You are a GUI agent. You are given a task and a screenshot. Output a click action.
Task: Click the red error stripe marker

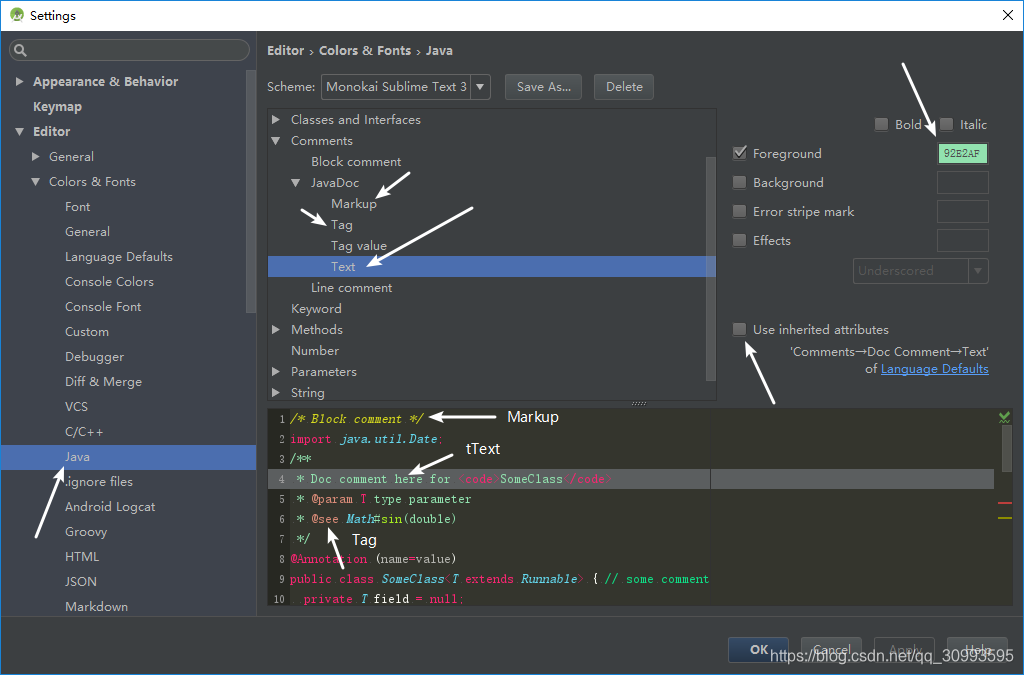coord(1004,503)
